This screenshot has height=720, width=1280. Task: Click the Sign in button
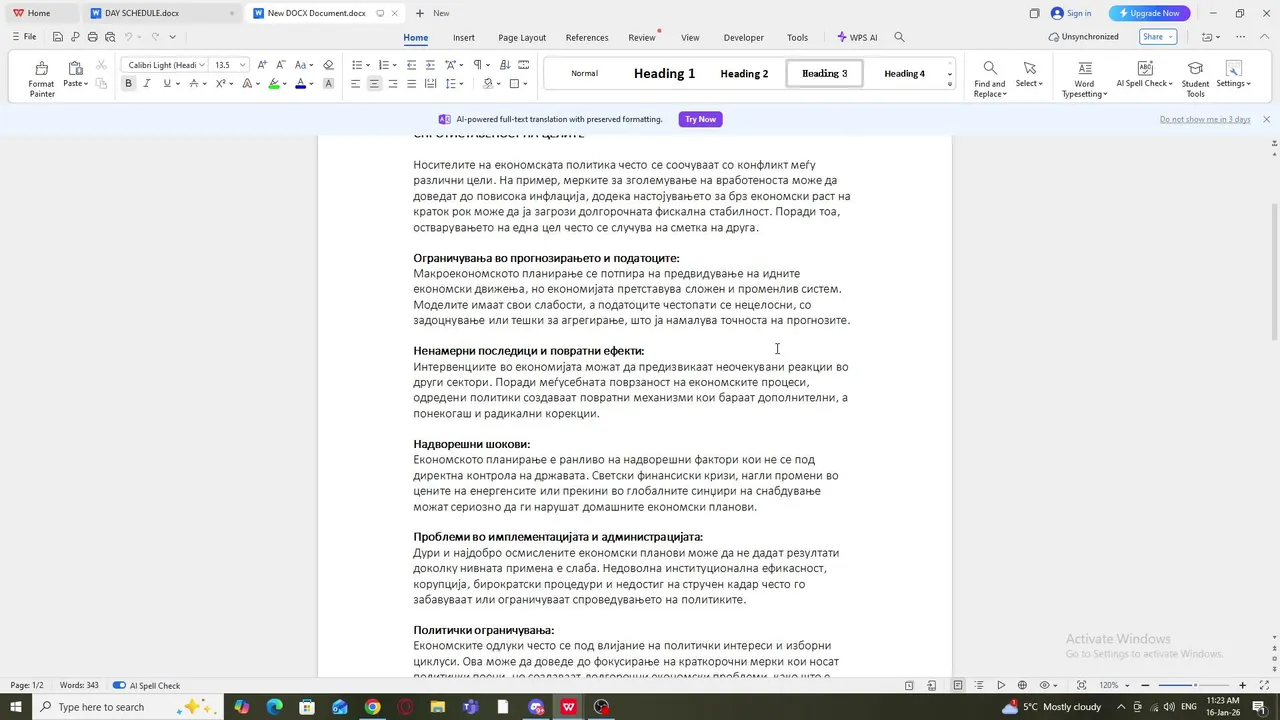(1071, 13)
